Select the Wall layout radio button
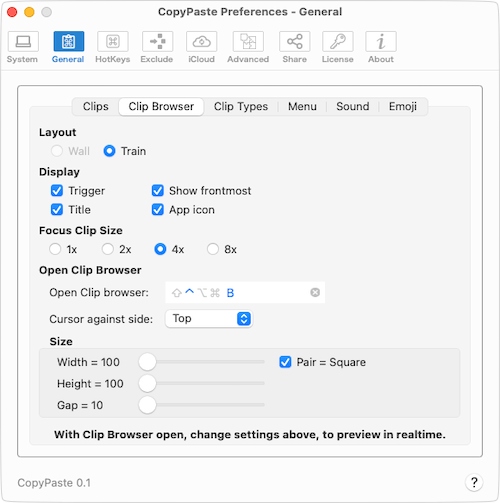 pyautogui.click(x=57, y=151)
